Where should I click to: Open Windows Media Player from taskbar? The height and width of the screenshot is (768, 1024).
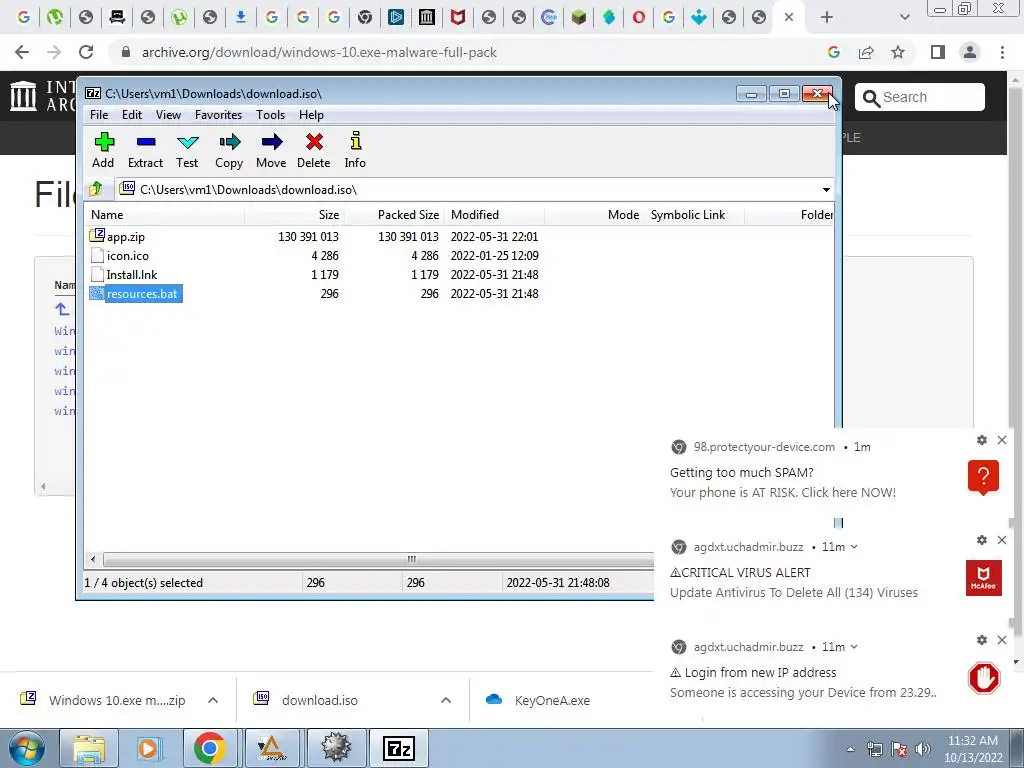(148, 748)
